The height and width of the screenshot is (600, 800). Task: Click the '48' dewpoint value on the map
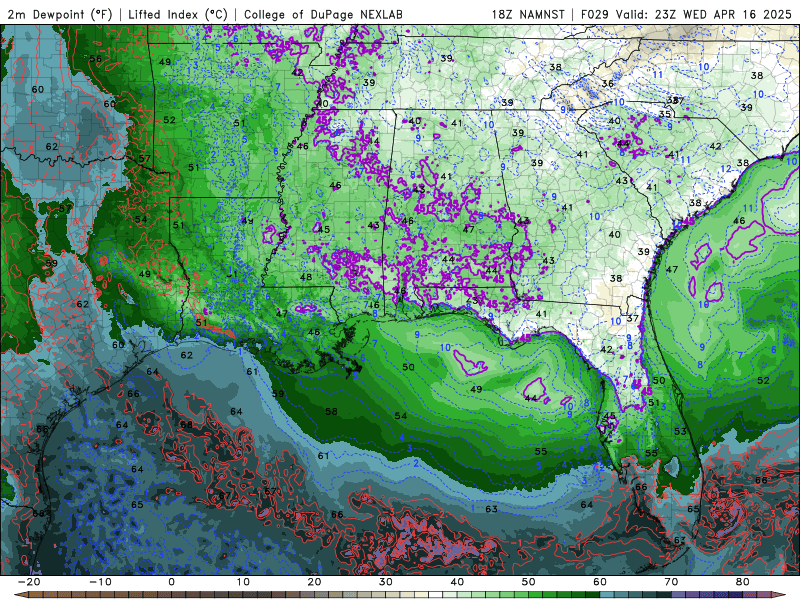(306, 277)
